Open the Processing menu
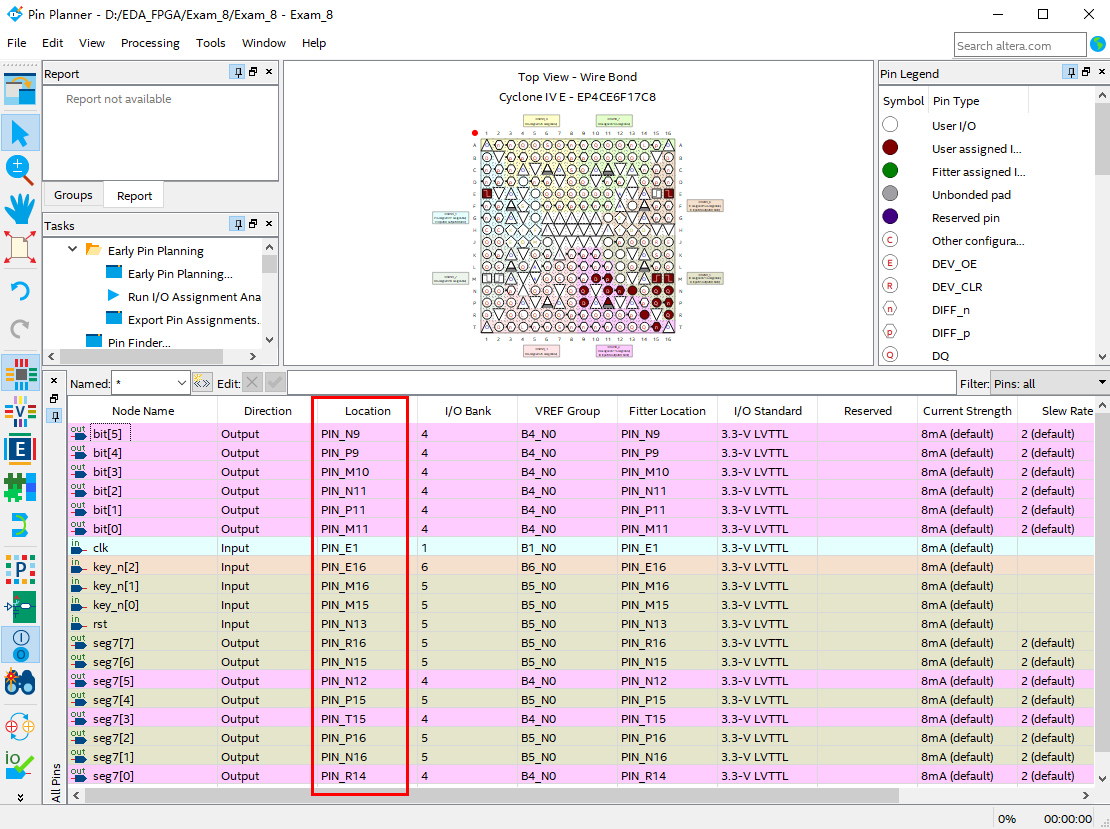Viewport: 1110px width, 829px height. [150, 43]
